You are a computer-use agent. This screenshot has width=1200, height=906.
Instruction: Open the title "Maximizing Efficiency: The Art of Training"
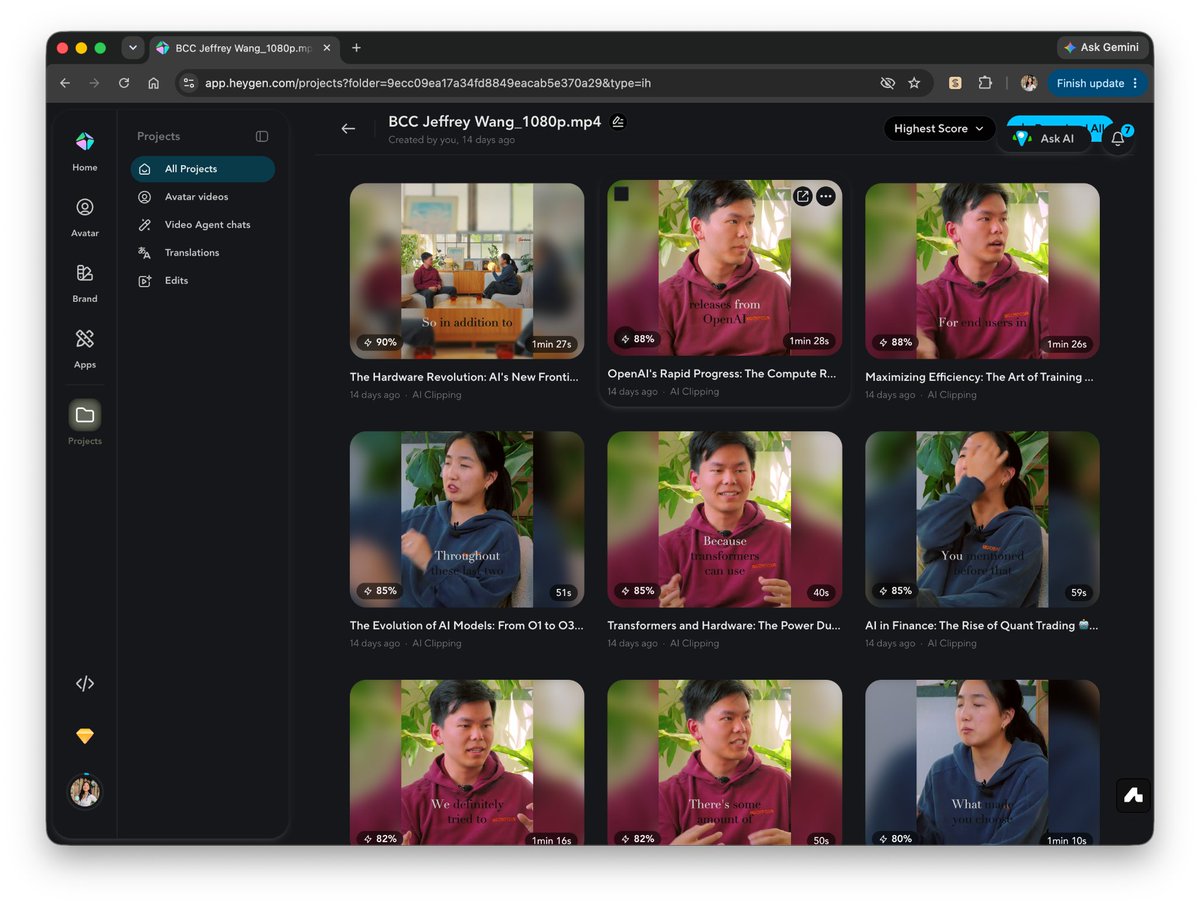pos(979,377)
